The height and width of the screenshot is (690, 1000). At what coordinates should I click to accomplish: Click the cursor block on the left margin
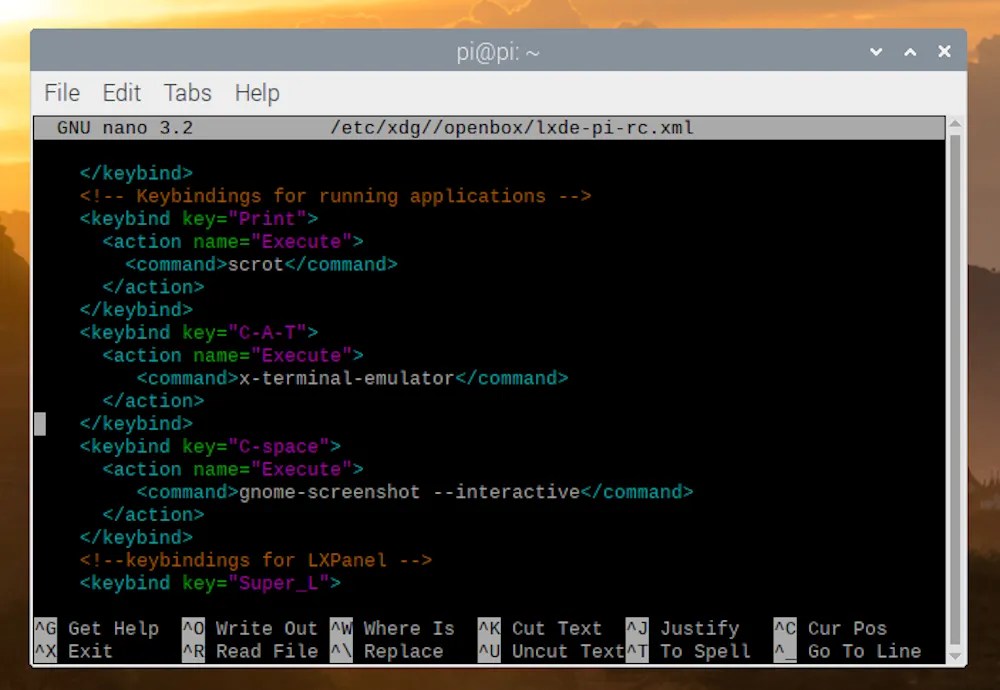pos(40,423)
